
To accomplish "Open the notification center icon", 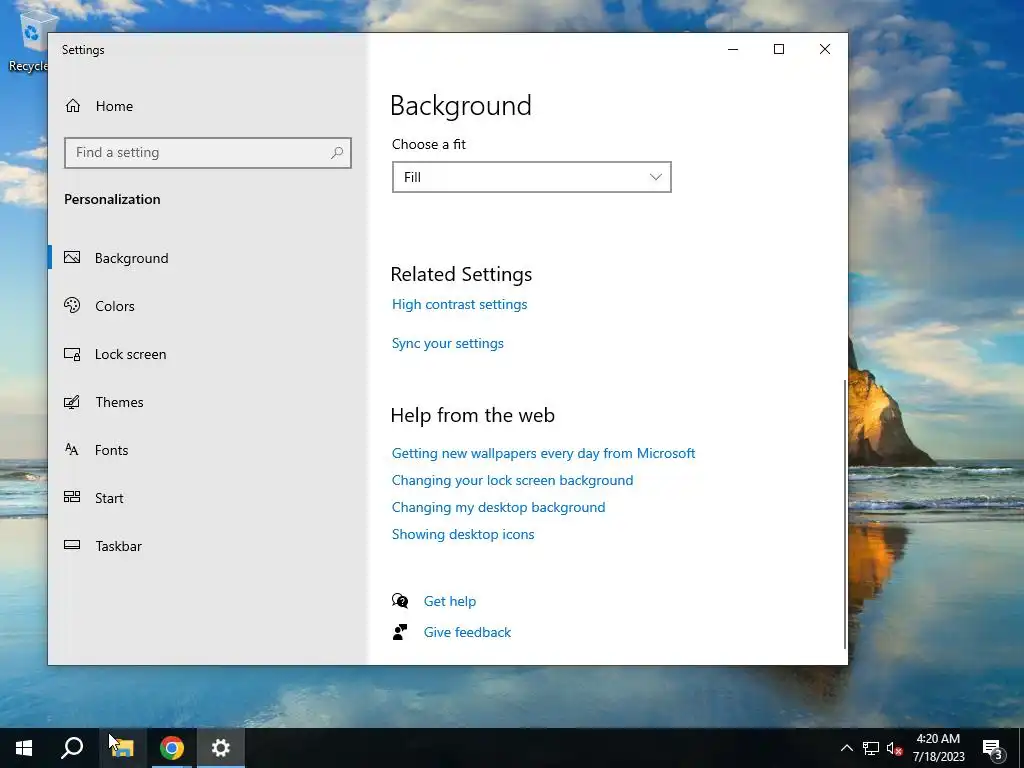I will click(993, 748).
